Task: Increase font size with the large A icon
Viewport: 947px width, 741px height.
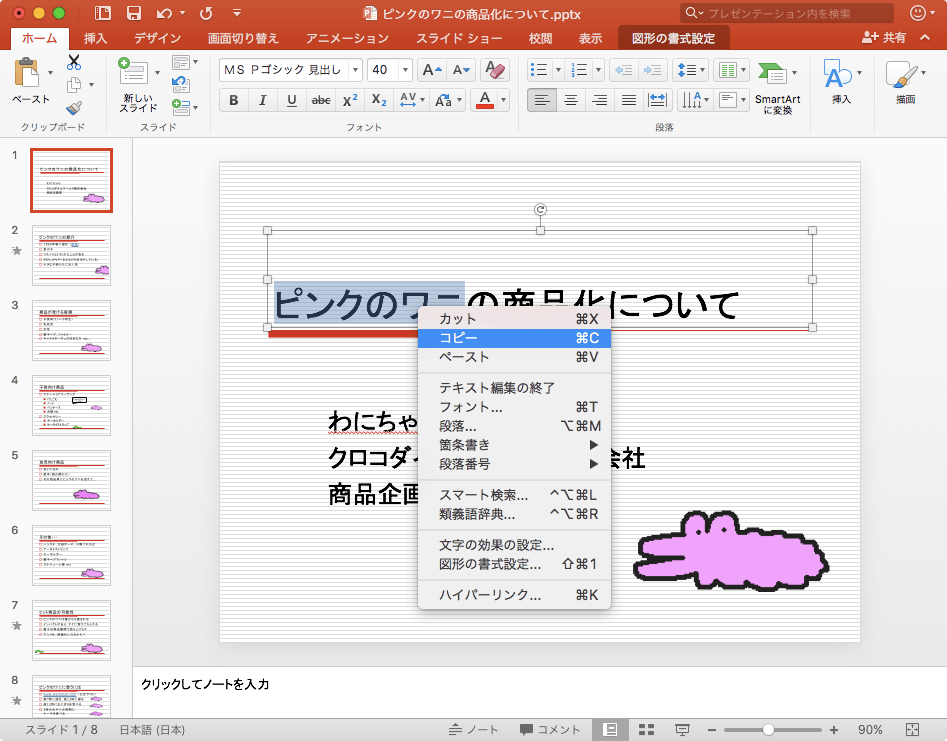Action: click(x=432, y=70)
